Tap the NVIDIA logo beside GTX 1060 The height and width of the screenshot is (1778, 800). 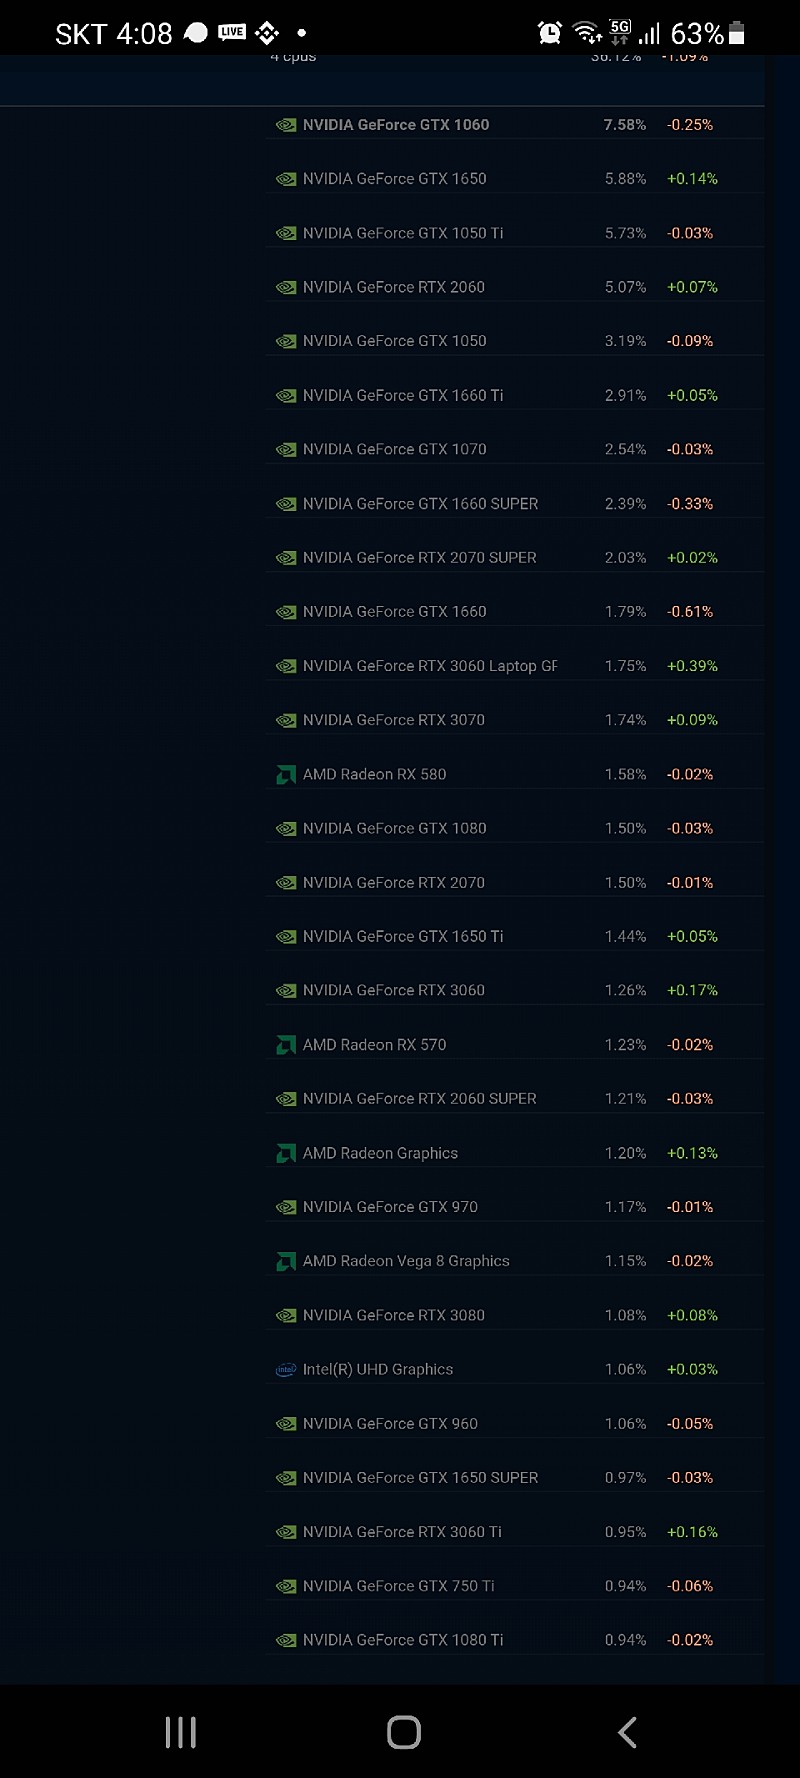286,125
